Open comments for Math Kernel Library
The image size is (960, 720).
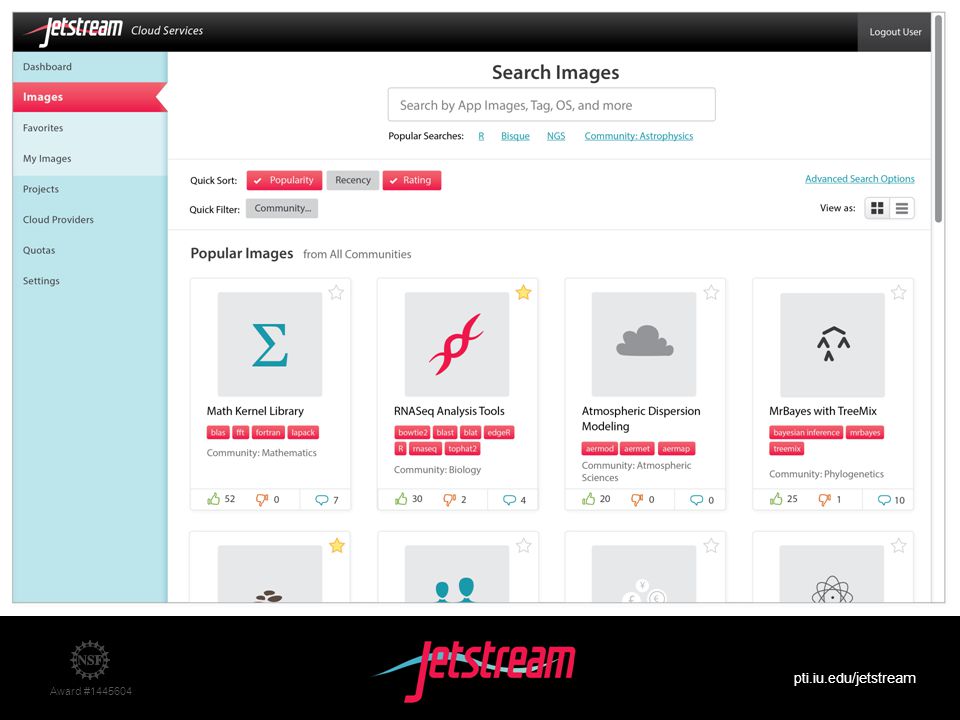[321, 500]
